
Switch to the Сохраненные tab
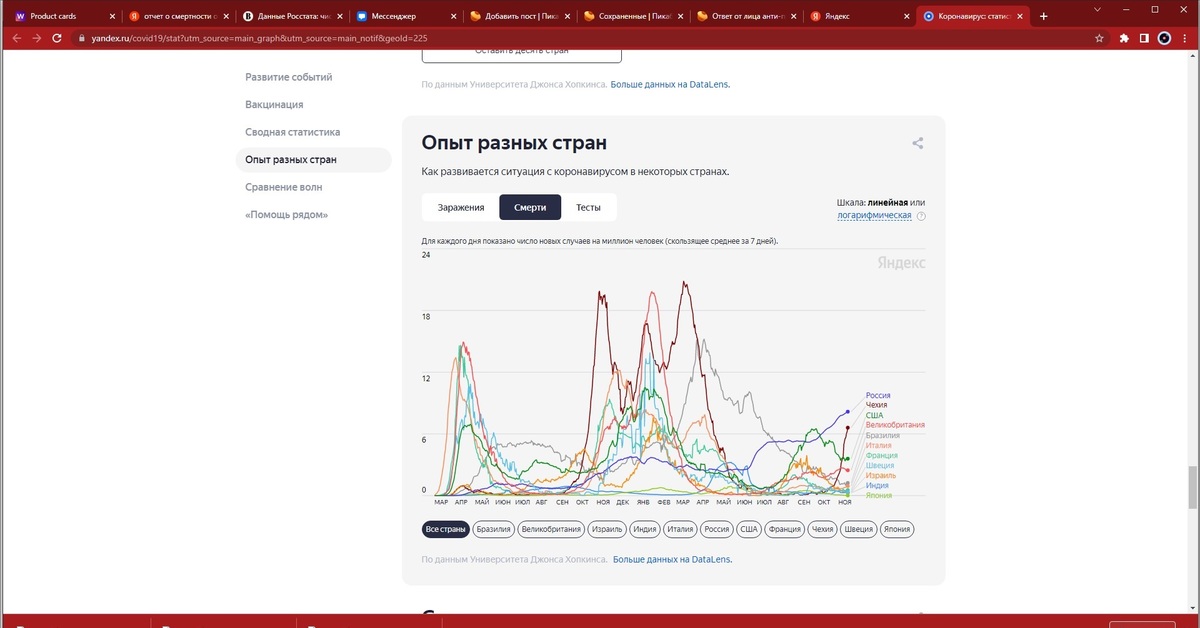click(632, 16)
